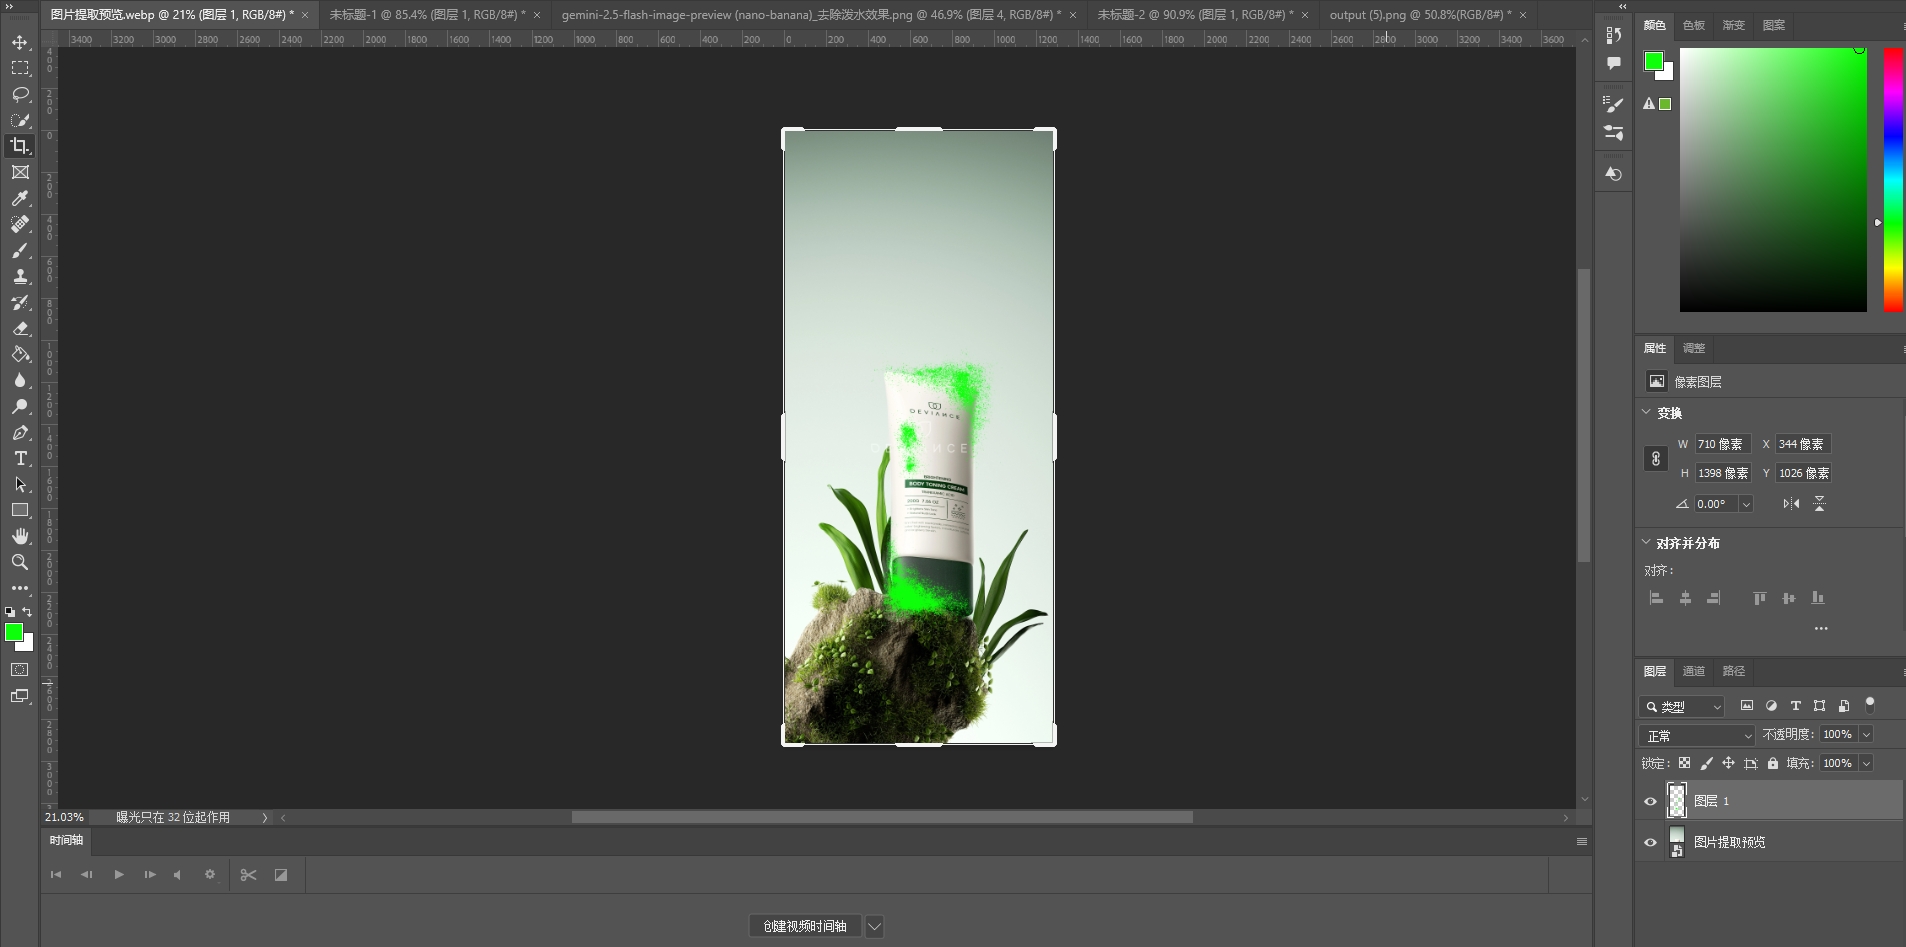This screenshot has height=947, width=1906.
Task: Toggle lock all padlock icon
Action: (x=1773, y=763)
